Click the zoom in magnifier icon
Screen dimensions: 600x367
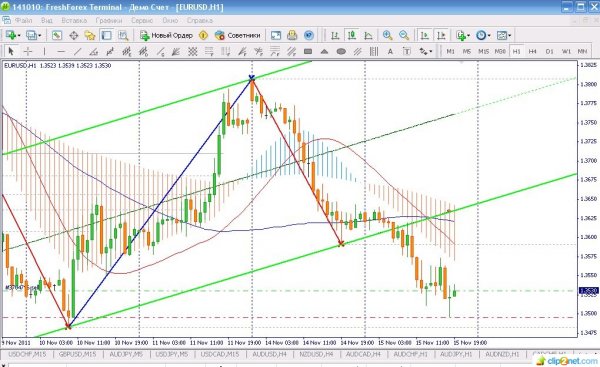pyautogui.click(x=387, y=36)
